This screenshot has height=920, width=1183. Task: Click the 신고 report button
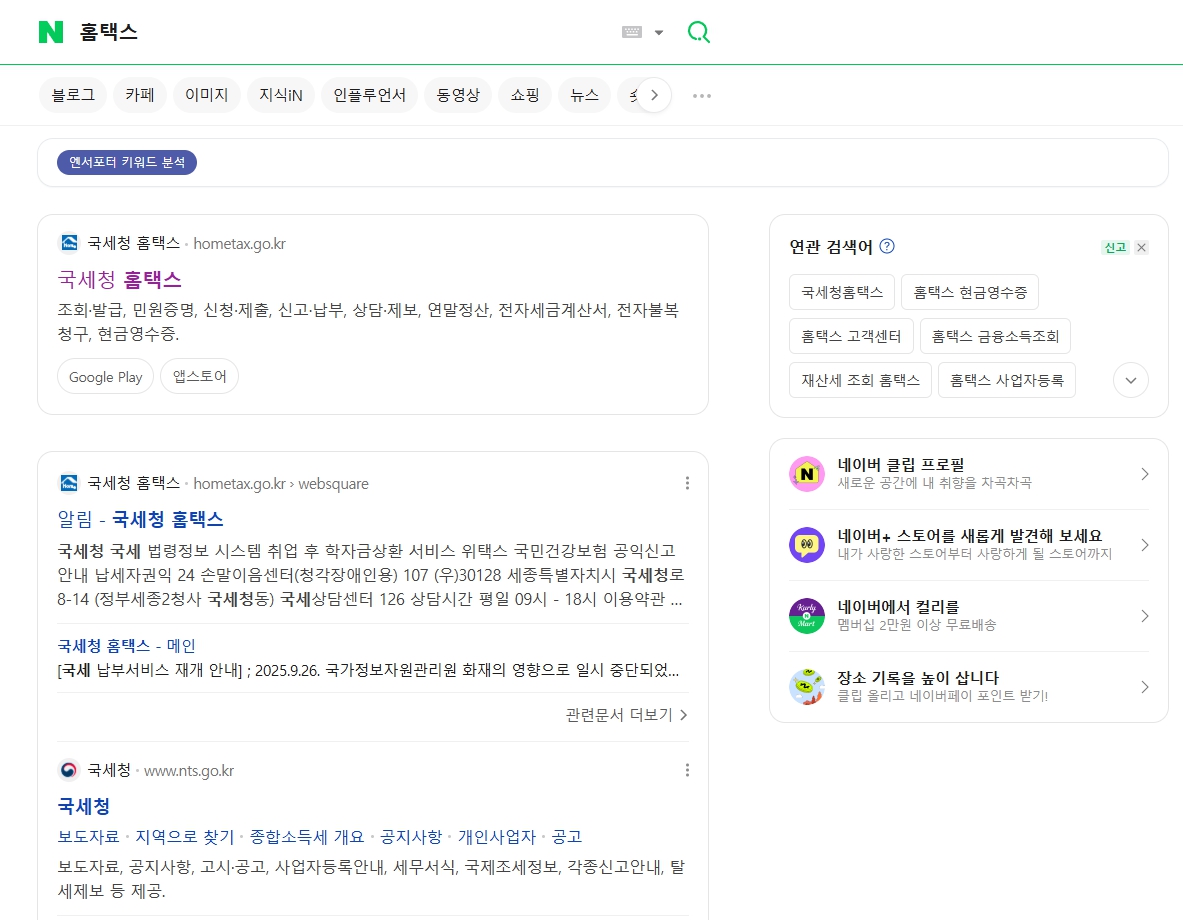pyautogui.click(x=1115, y=248)
